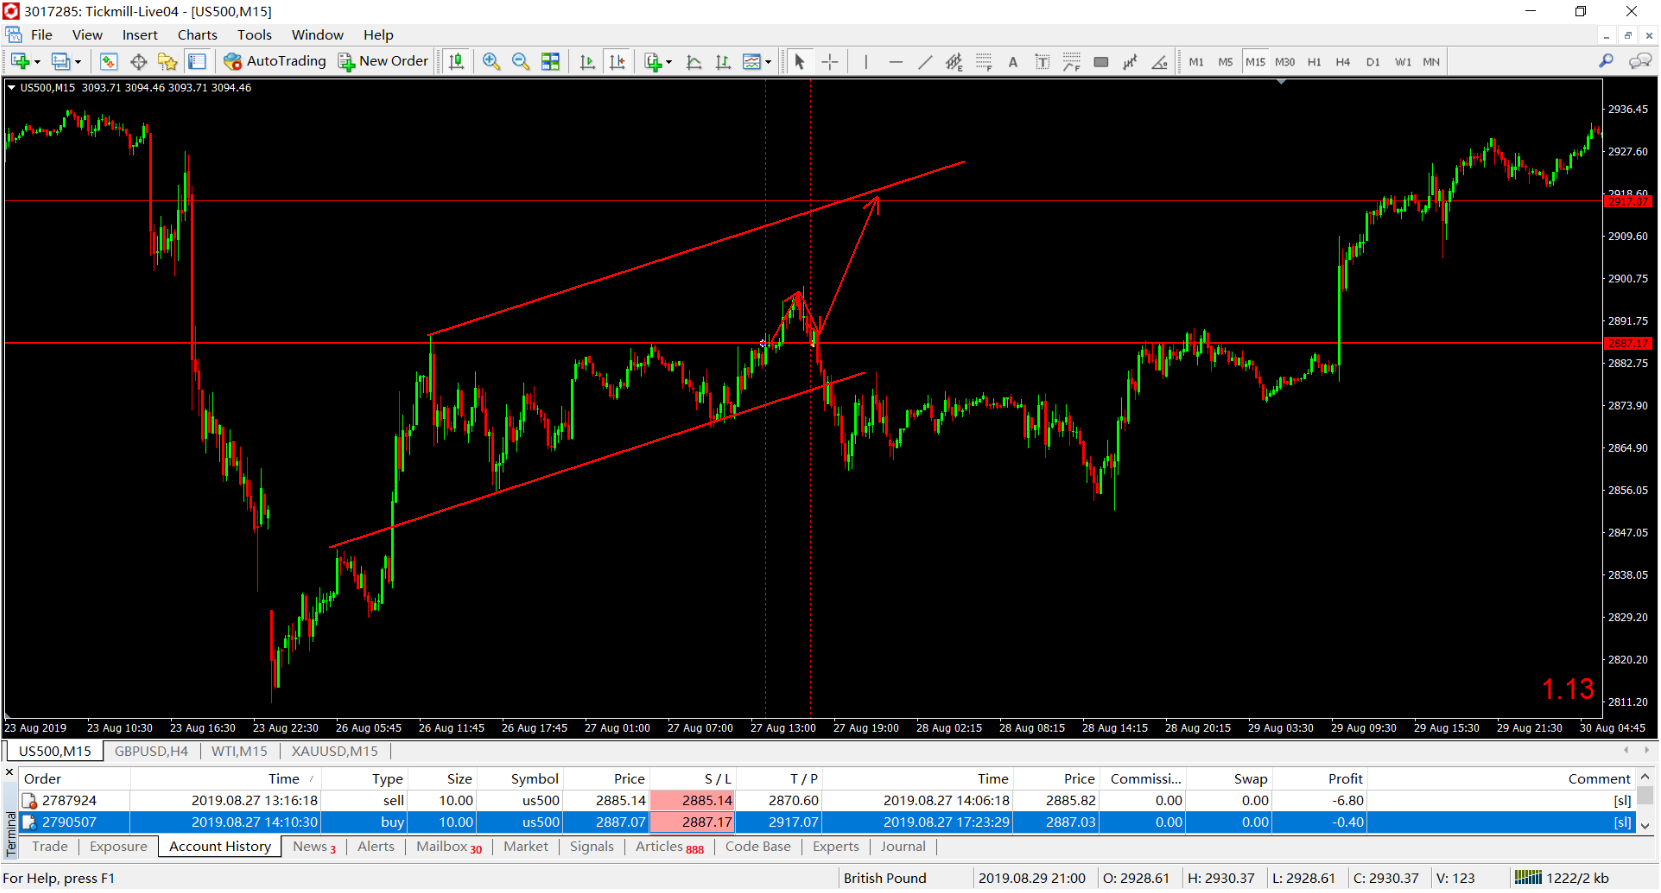This screenshot has height=893, width=1661.
Task: Expand the Indicators dropdown arrow
Action: pos(669,62)
